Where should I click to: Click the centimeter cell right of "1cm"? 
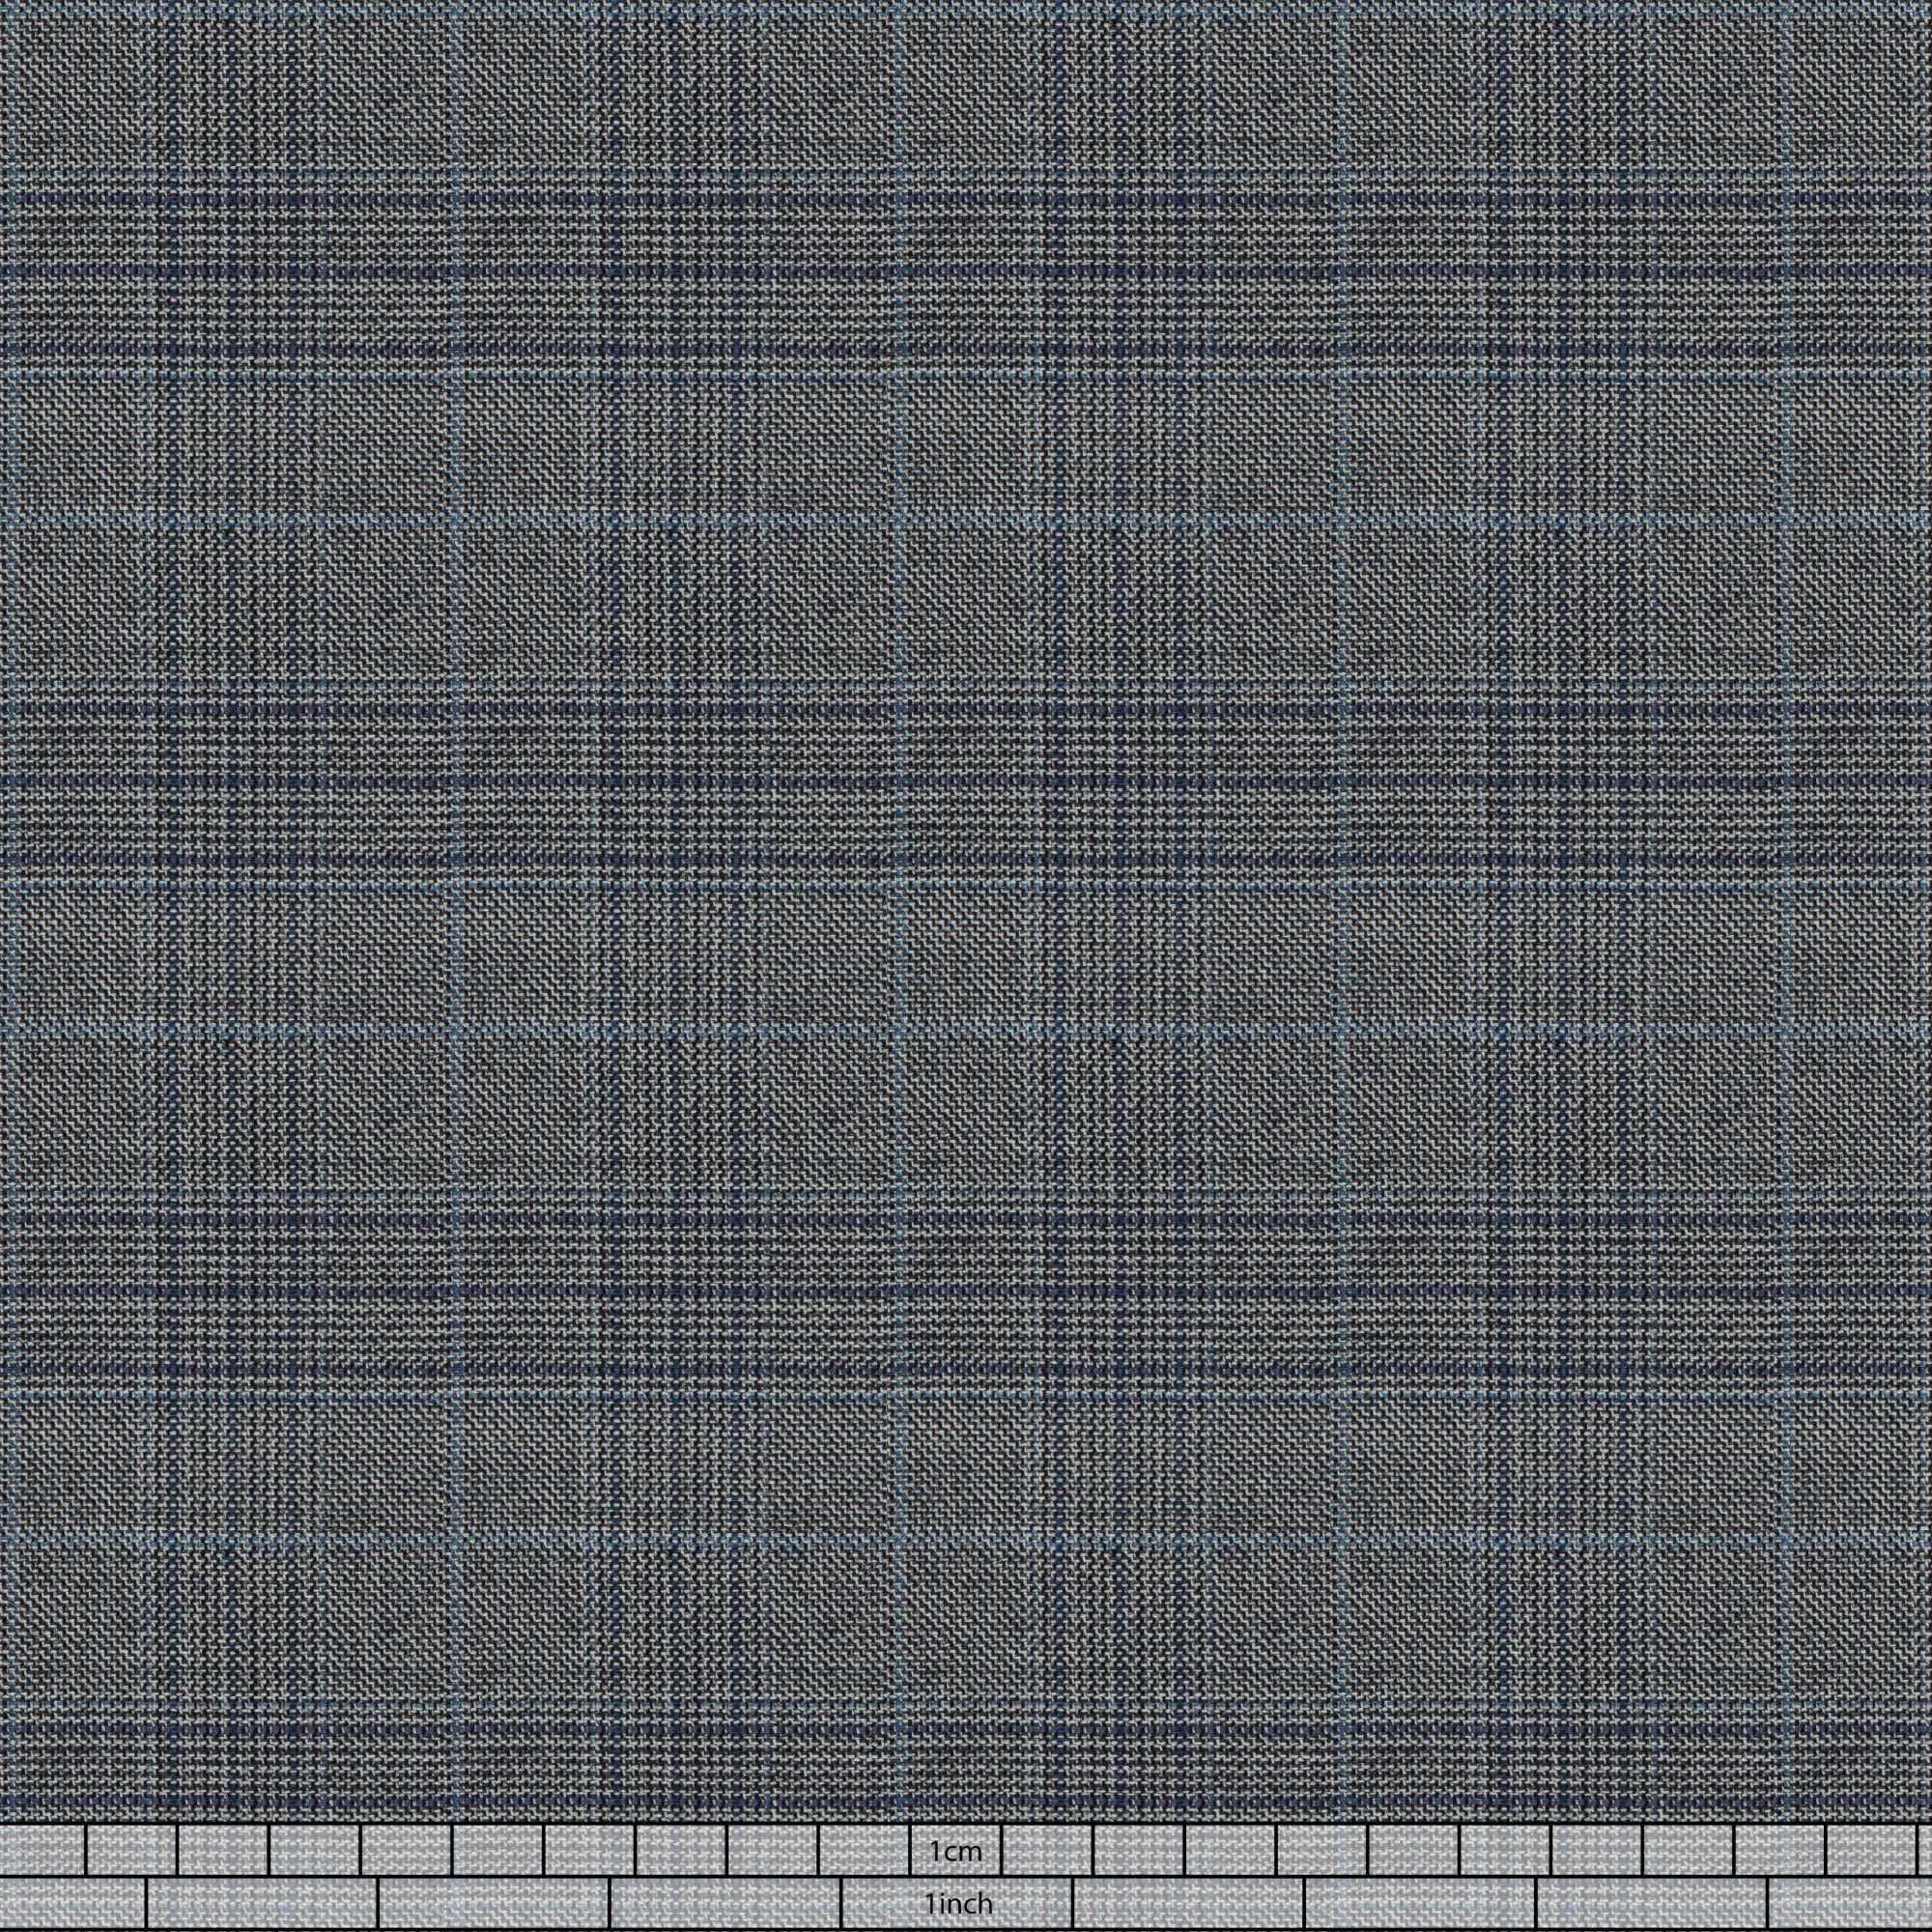coord(1047,1851)
